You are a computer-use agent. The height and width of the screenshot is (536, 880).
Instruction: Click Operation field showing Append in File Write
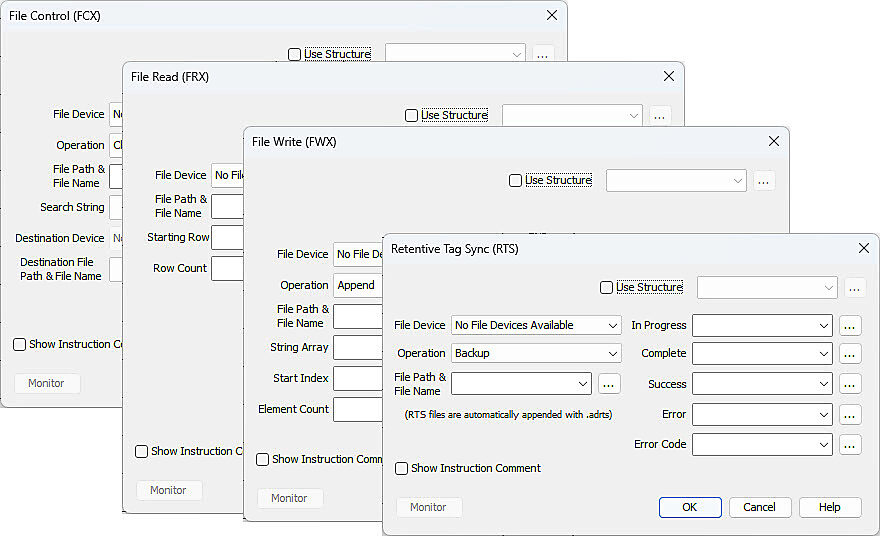point(358,285)
